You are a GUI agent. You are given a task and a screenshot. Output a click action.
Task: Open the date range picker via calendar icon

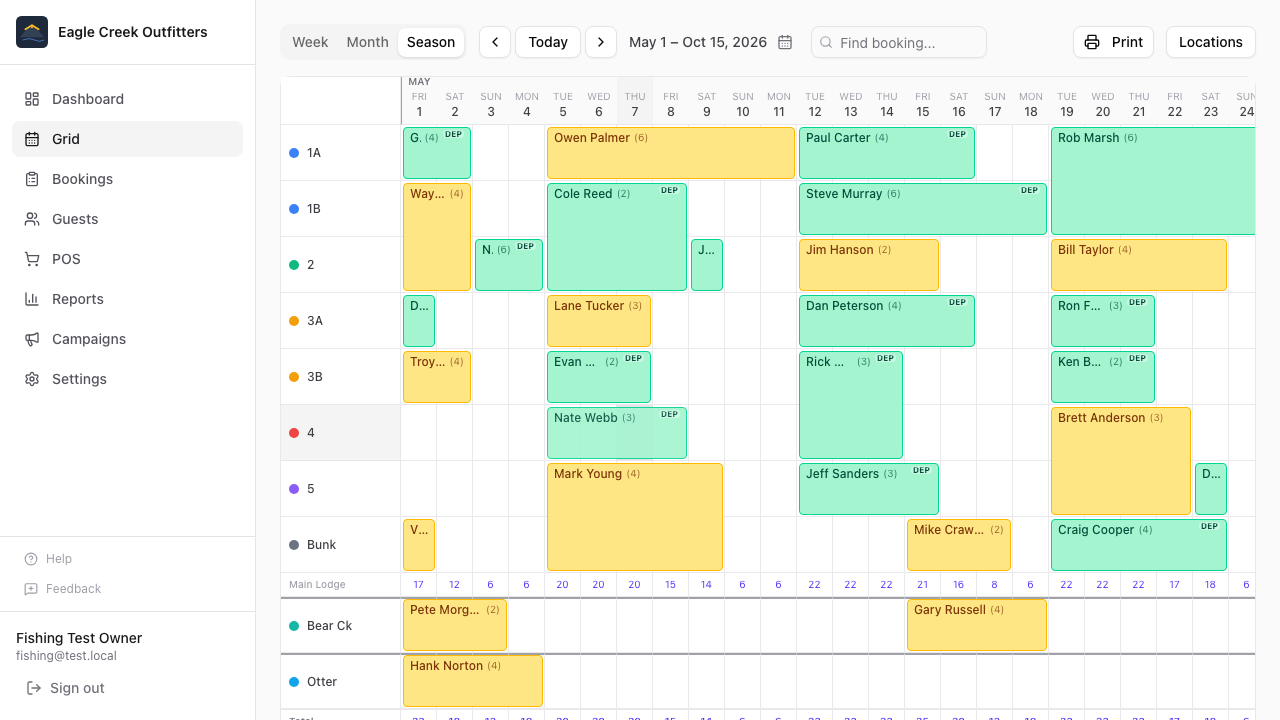click(x=785, y=42)
